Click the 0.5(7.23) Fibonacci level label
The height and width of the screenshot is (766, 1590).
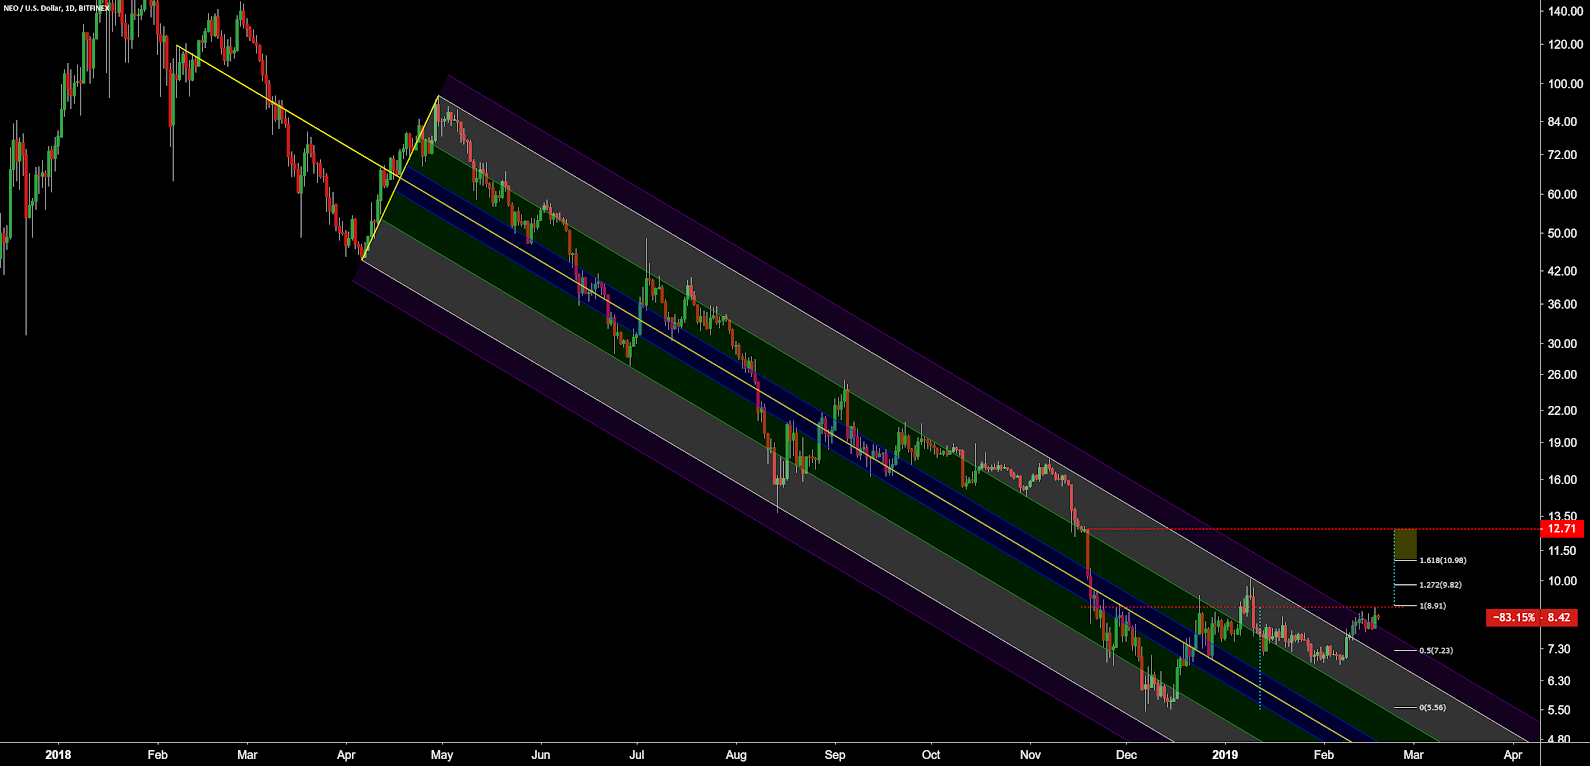point(1436,651)
